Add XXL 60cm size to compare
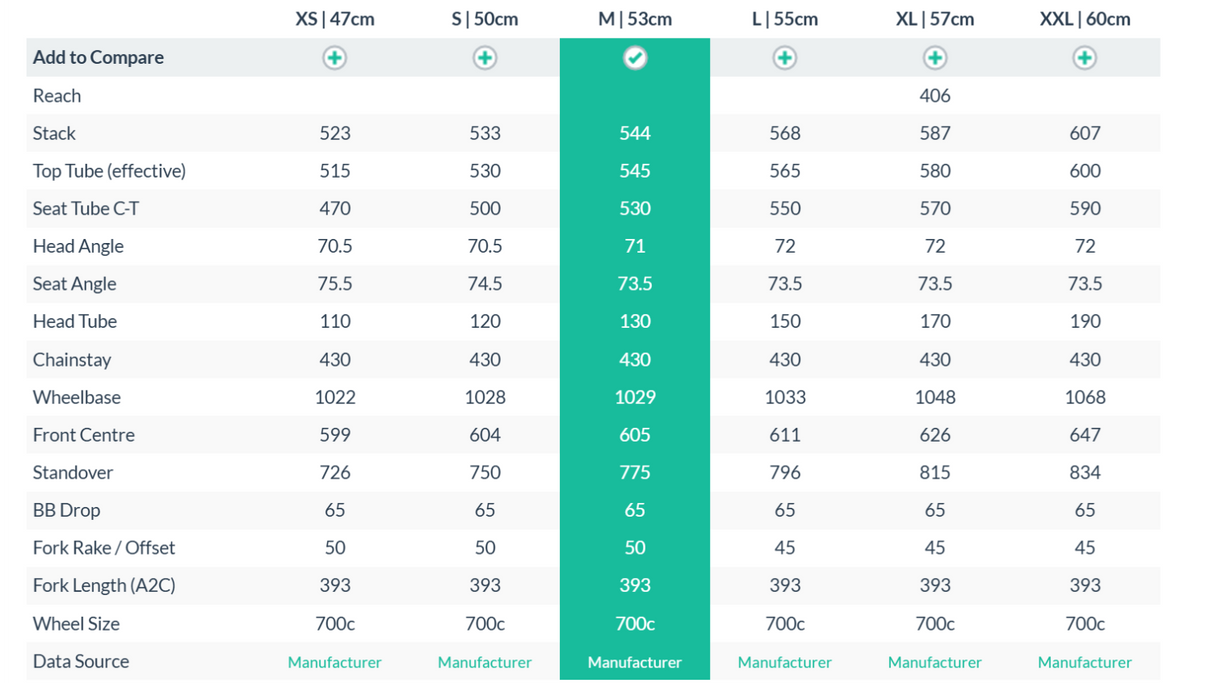 [1085, 58]
